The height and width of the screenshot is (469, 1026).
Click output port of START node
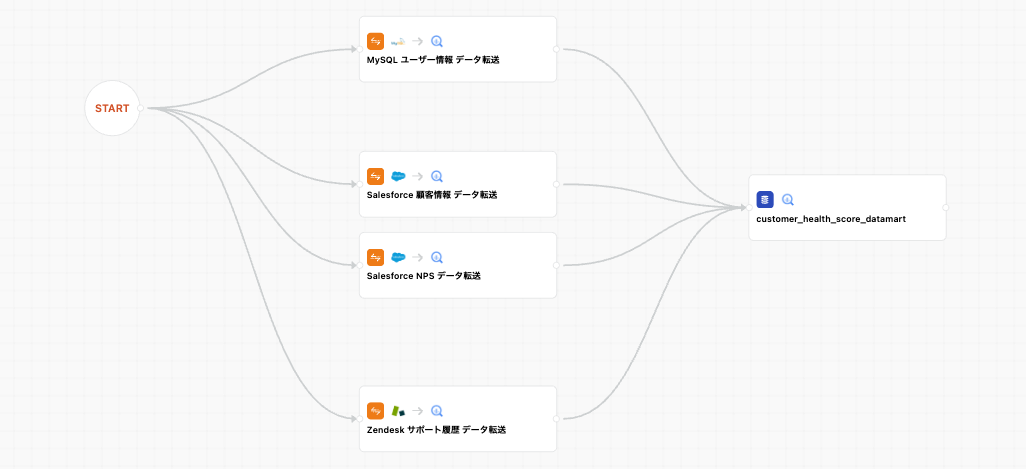click(141, 108)
